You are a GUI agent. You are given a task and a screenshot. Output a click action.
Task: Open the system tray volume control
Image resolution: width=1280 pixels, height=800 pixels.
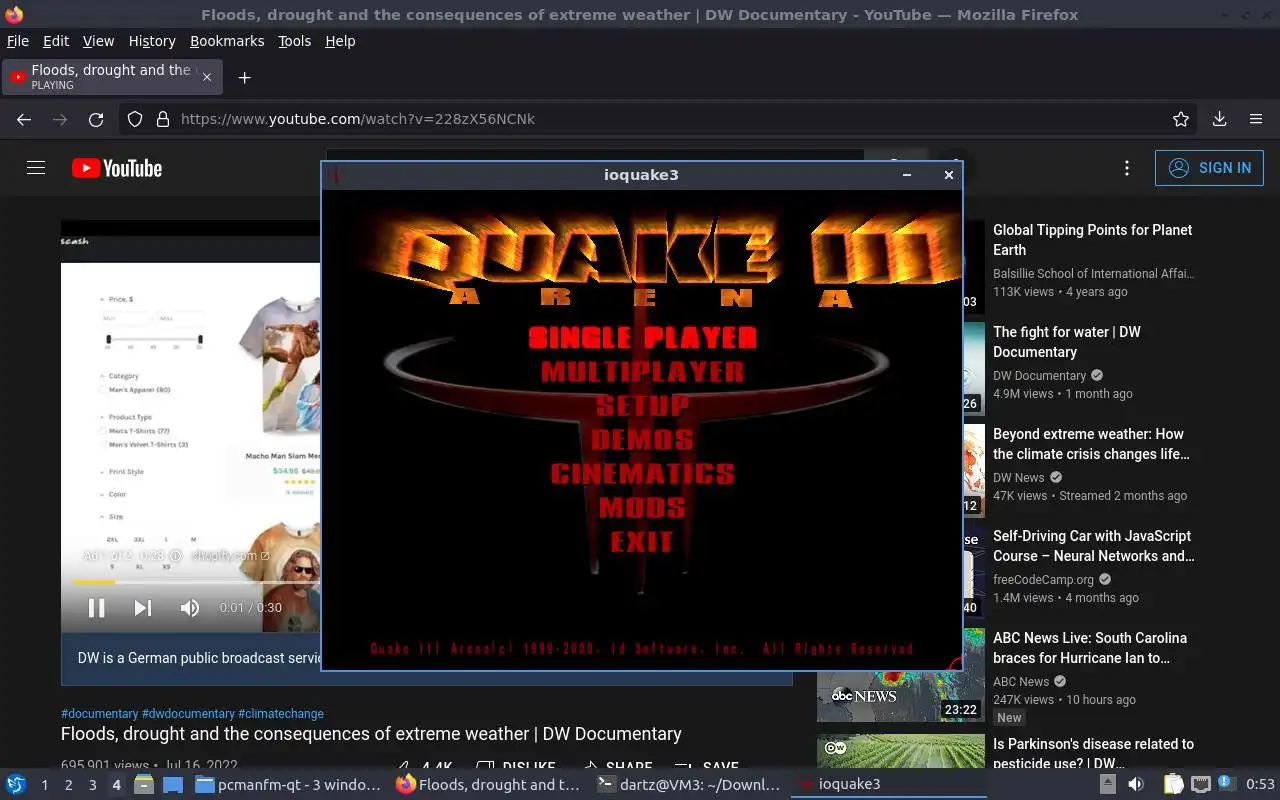click(x=1136, y=785)
